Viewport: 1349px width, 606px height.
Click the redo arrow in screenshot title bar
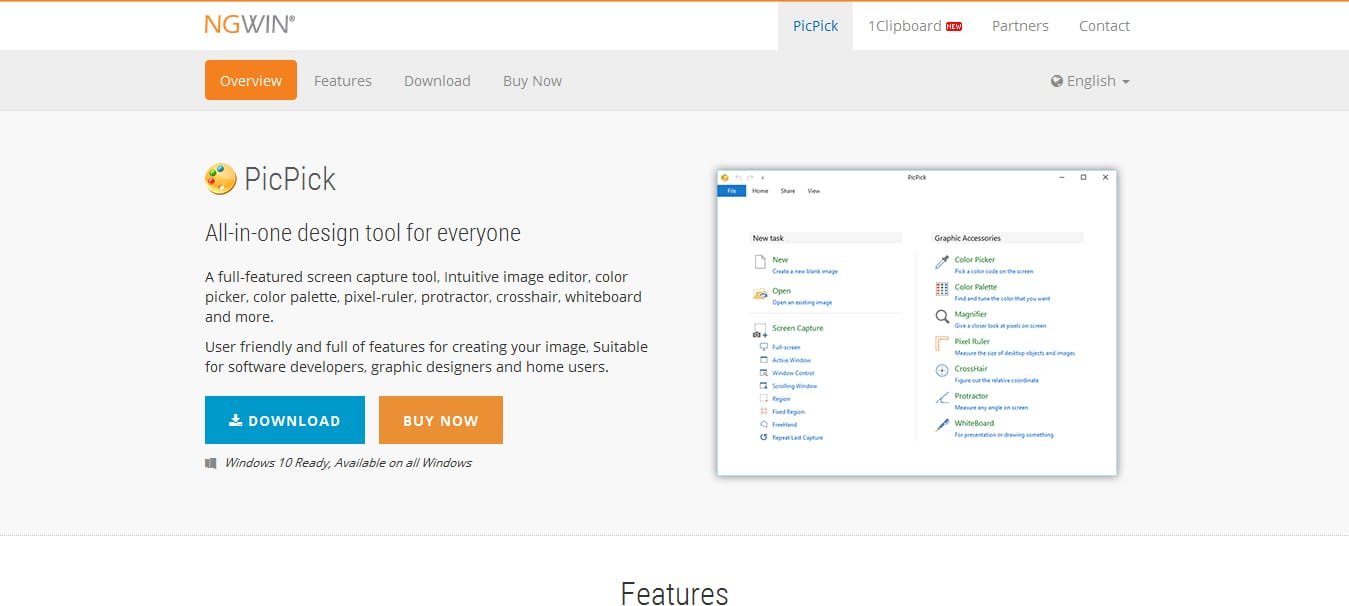point(750,178)
